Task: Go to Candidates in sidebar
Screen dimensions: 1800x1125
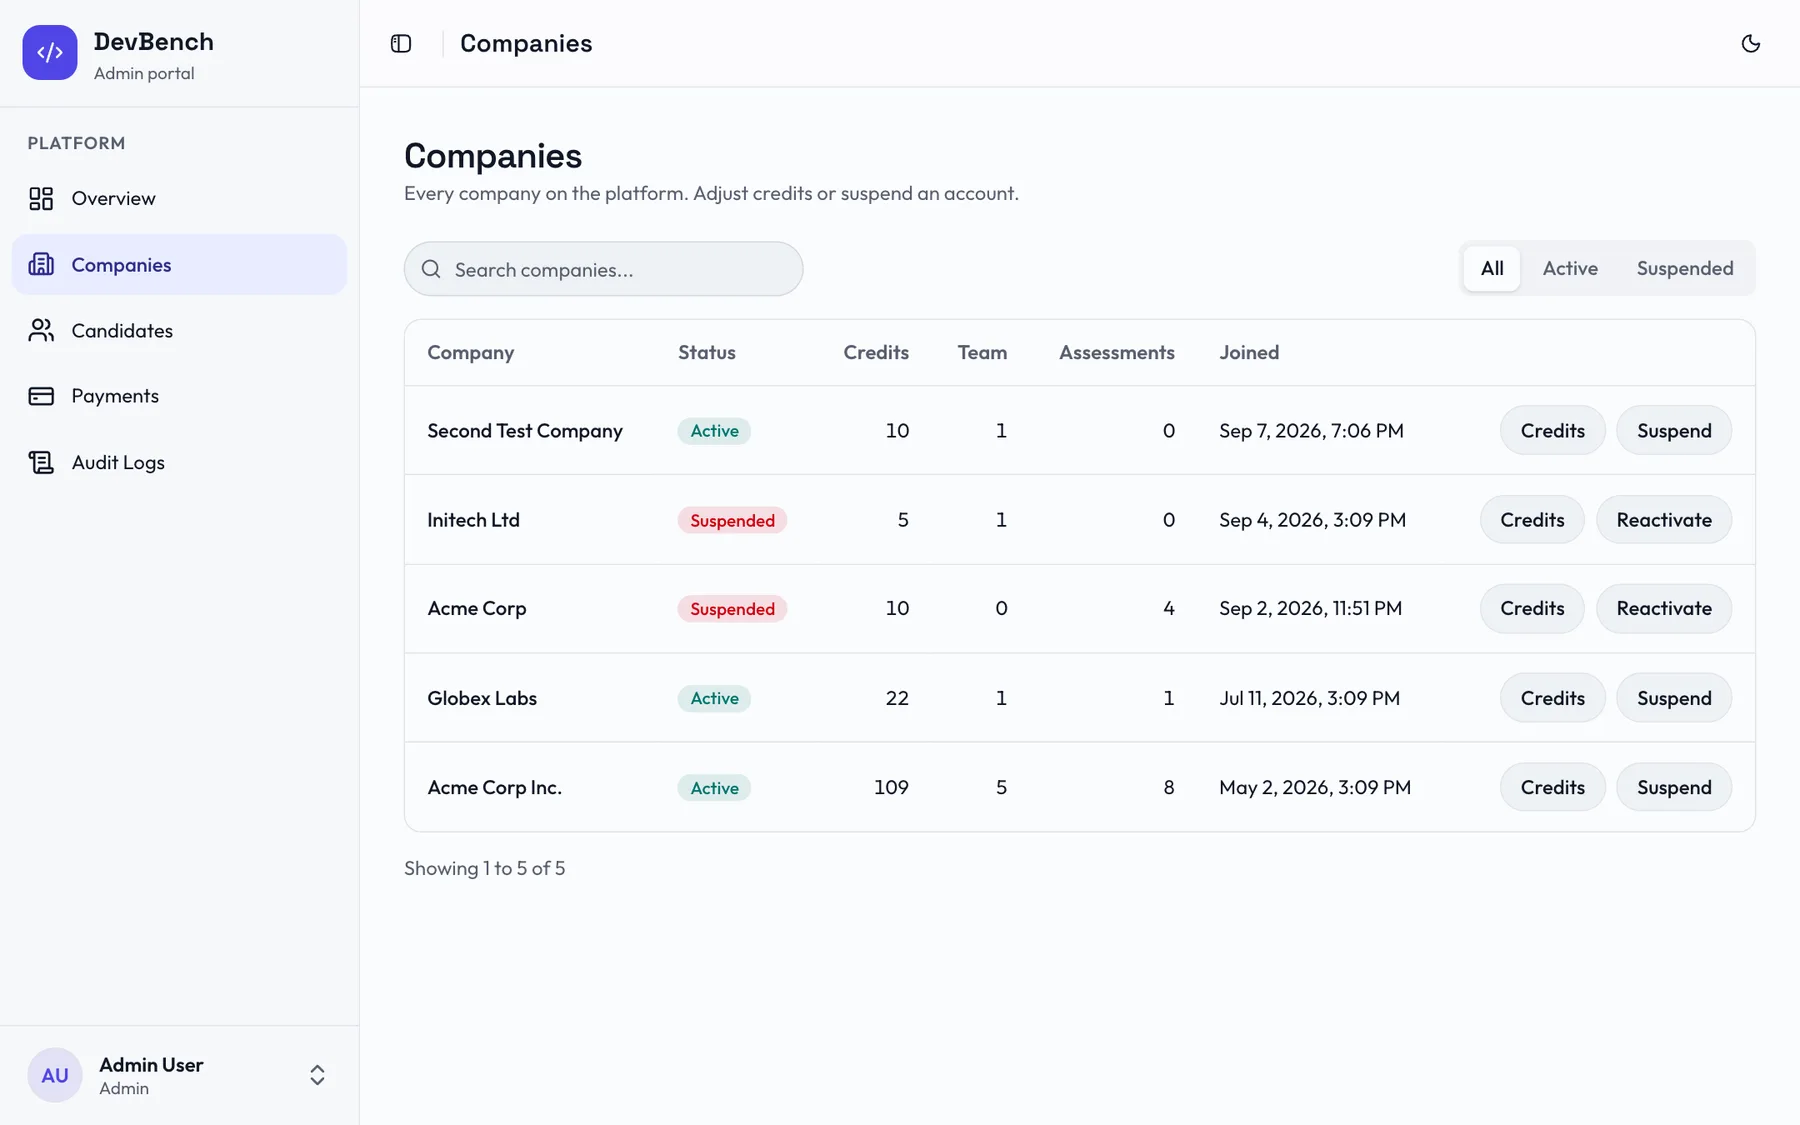Action: pos(179,330)
